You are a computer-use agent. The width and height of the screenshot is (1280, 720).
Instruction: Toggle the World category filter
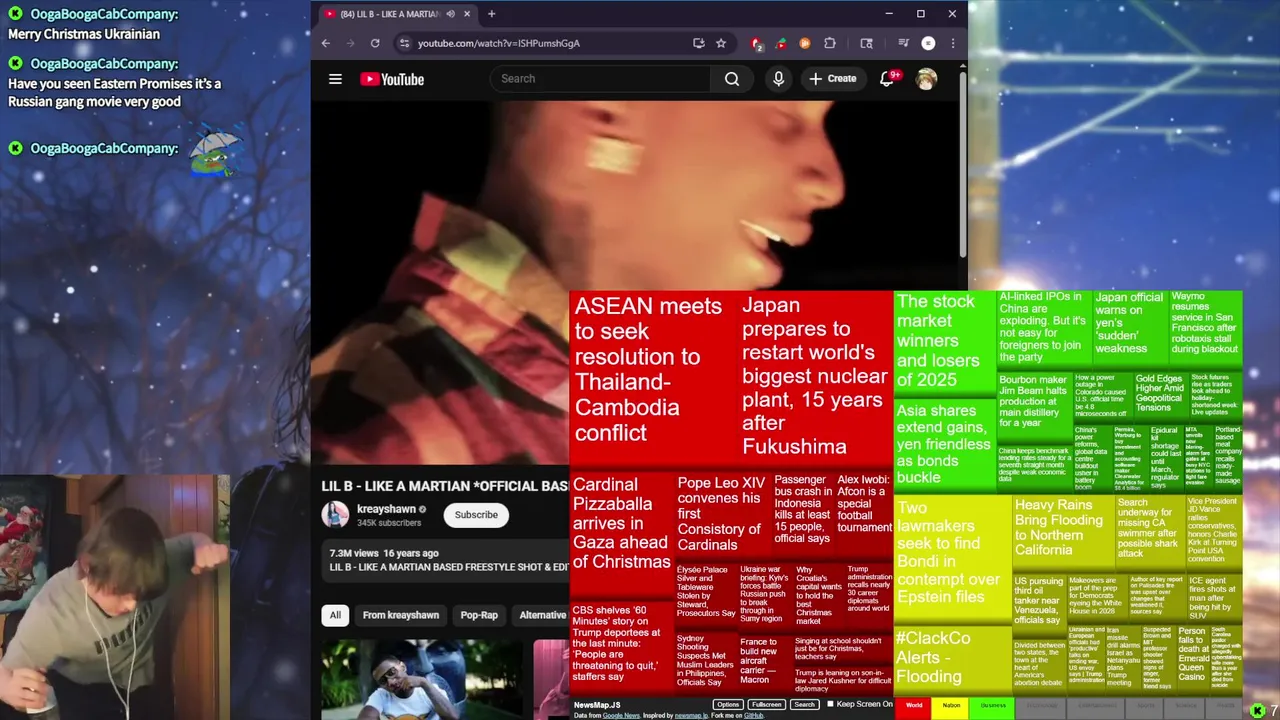pos(914,706)
